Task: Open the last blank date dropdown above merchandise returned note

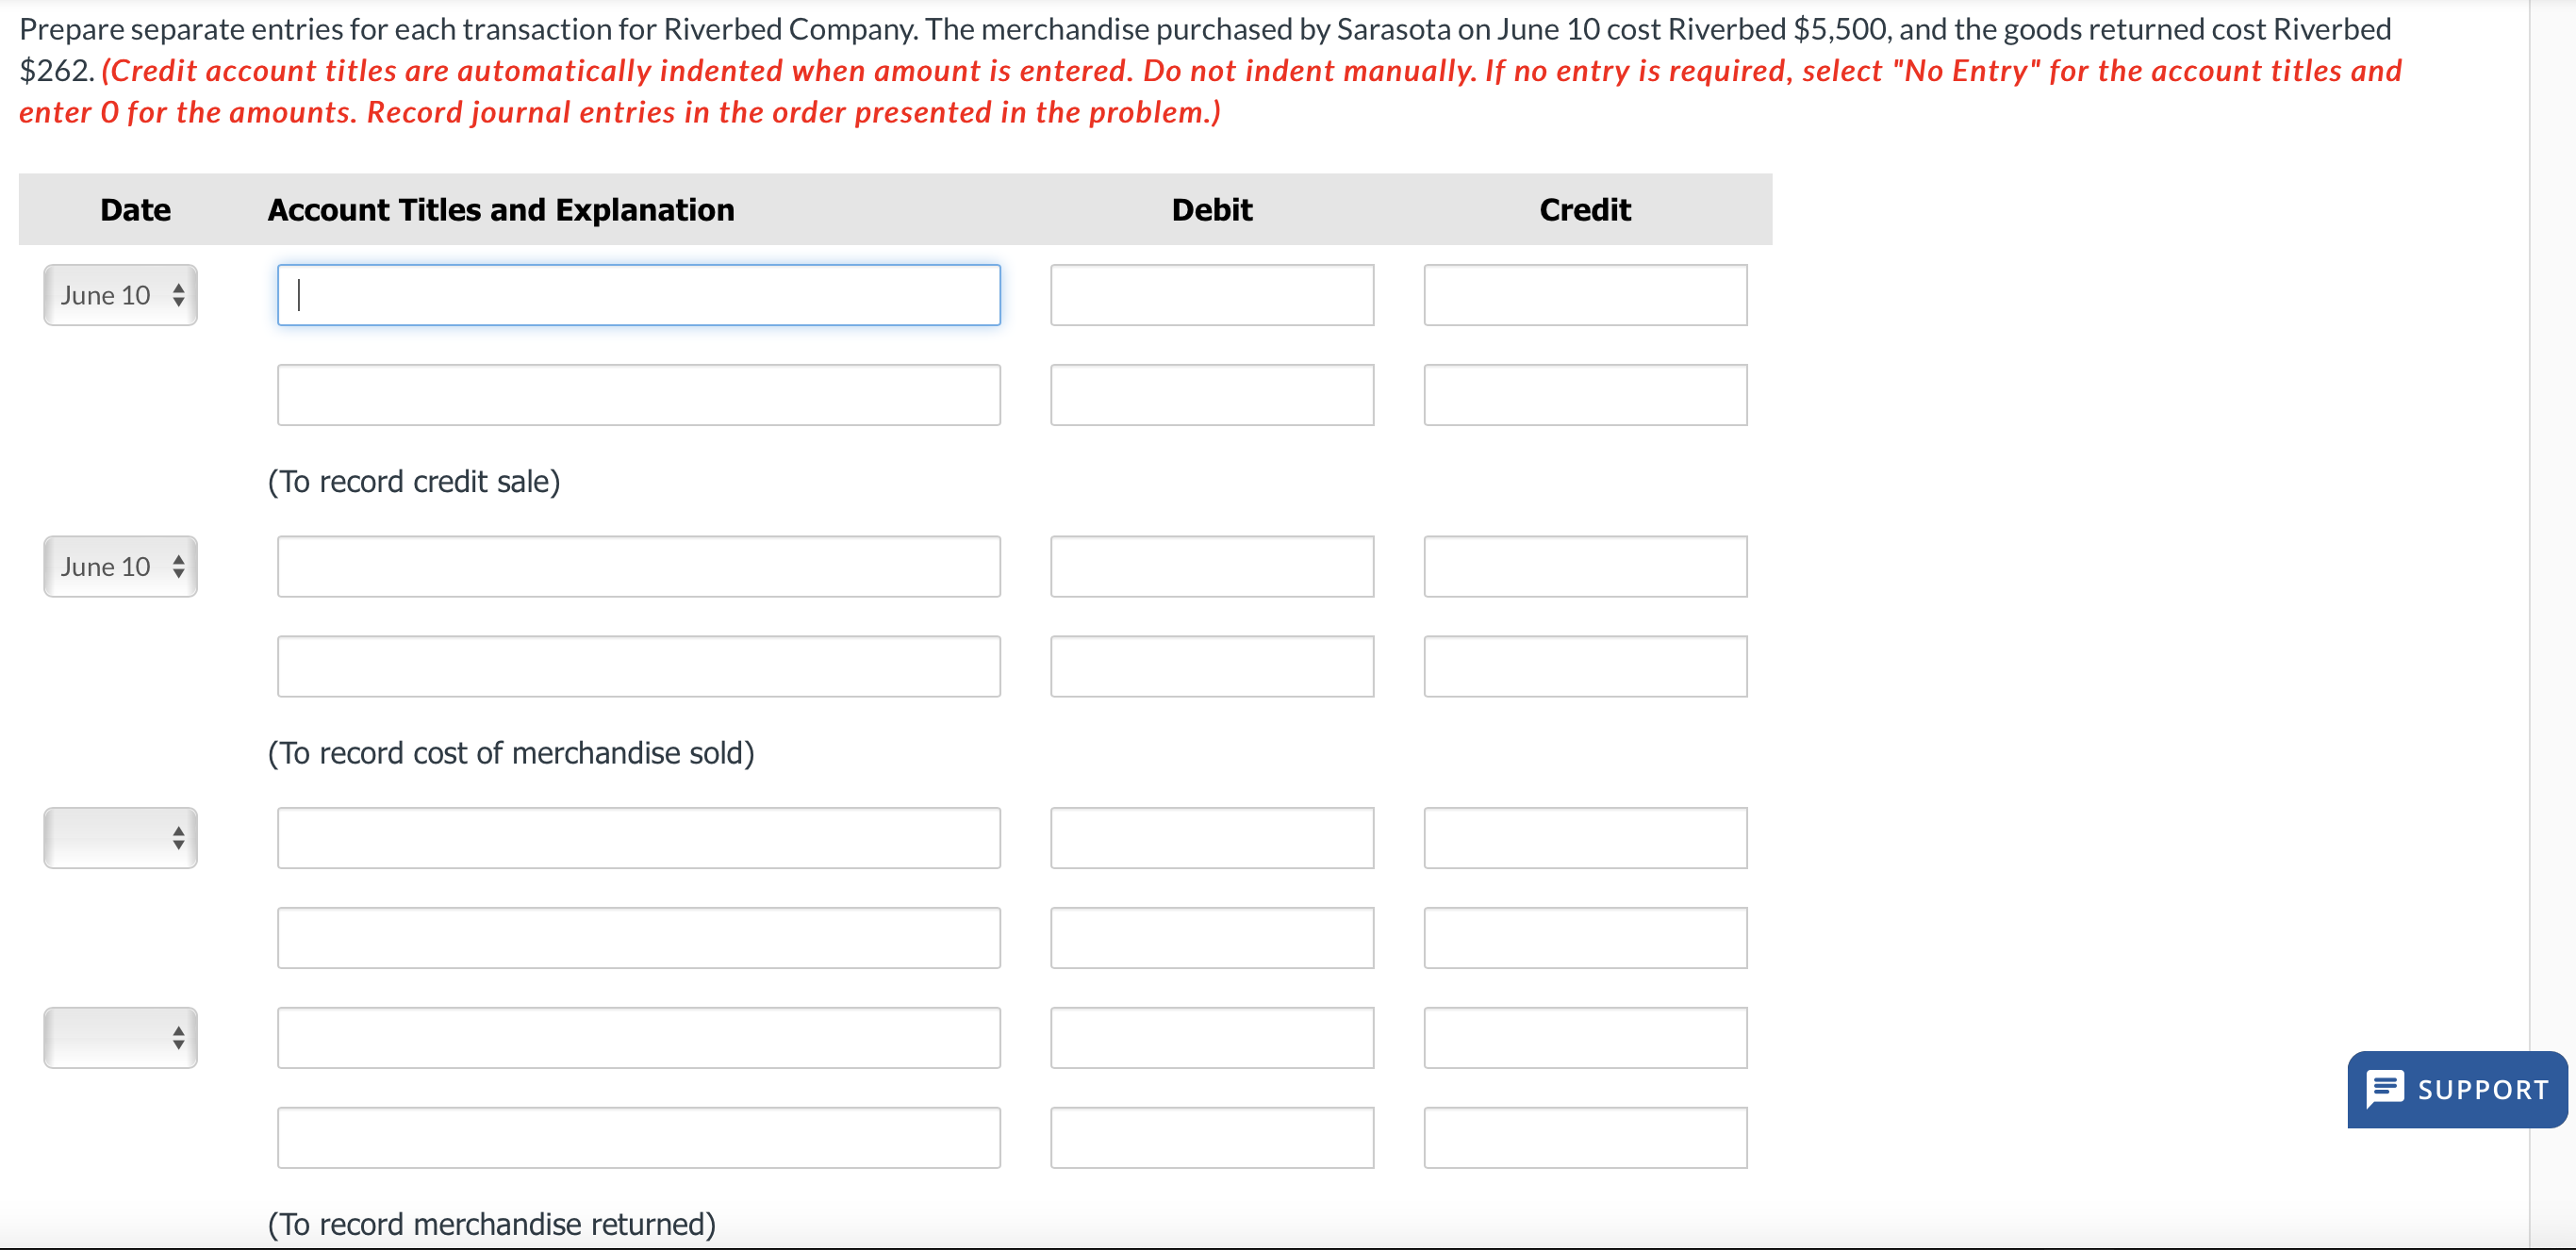Action: [x=120, y=1037]
